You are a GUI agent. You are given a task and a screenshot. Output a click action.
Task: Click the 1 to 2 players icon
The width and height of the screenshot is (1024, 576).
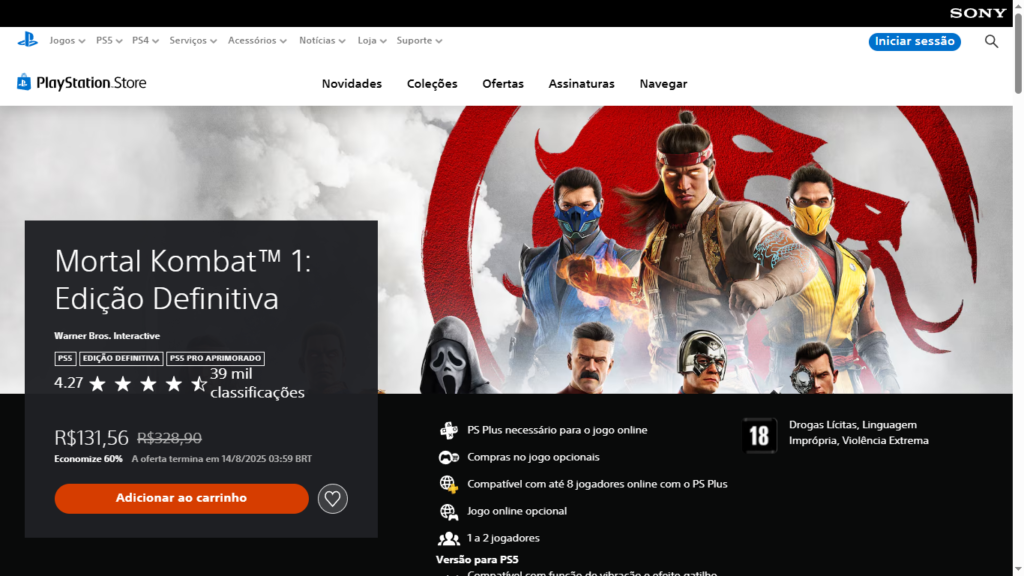[x=449, y=538]
